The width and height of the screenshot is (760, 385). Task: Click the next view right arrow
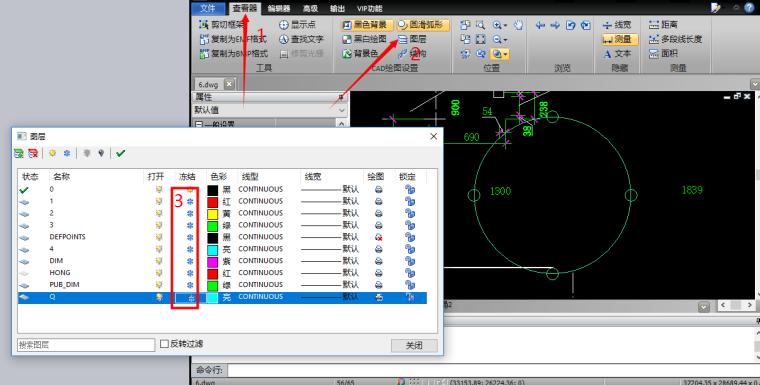click(x=555, y=25)
